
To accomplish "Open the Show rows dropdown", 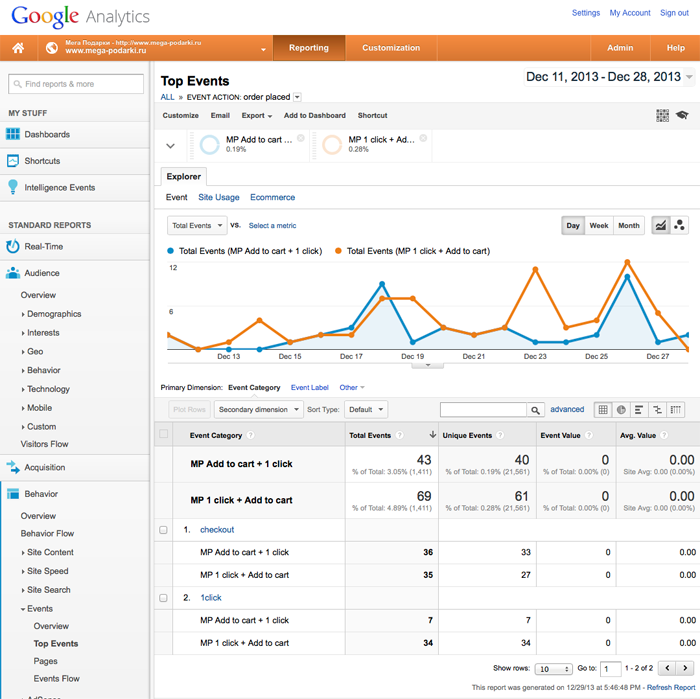I will tap(553, 669).
